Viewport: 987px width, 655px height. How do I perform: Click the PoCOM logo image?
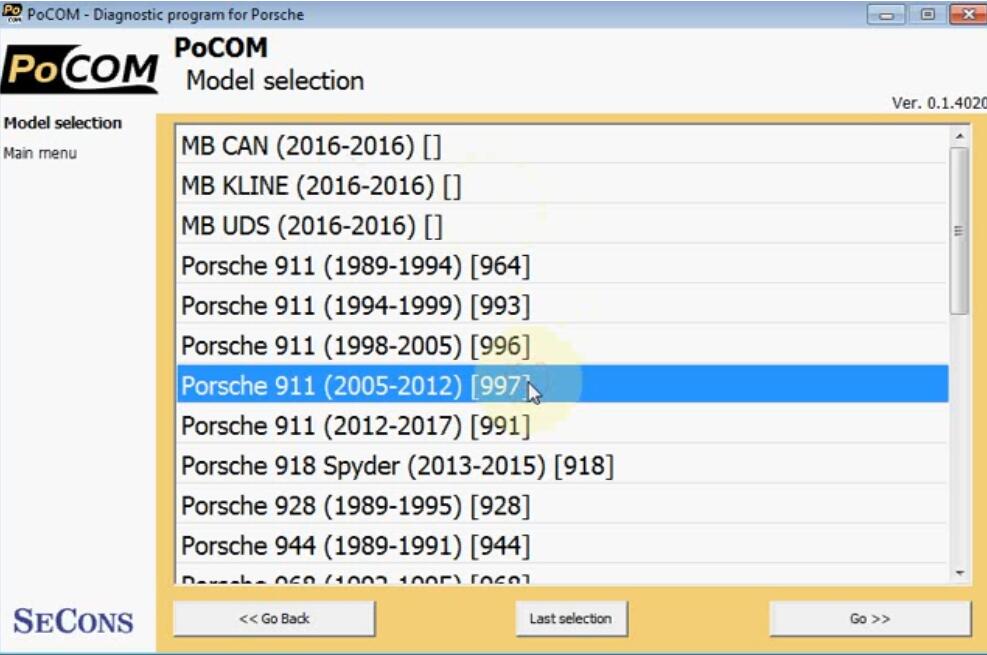pos(80,69)
